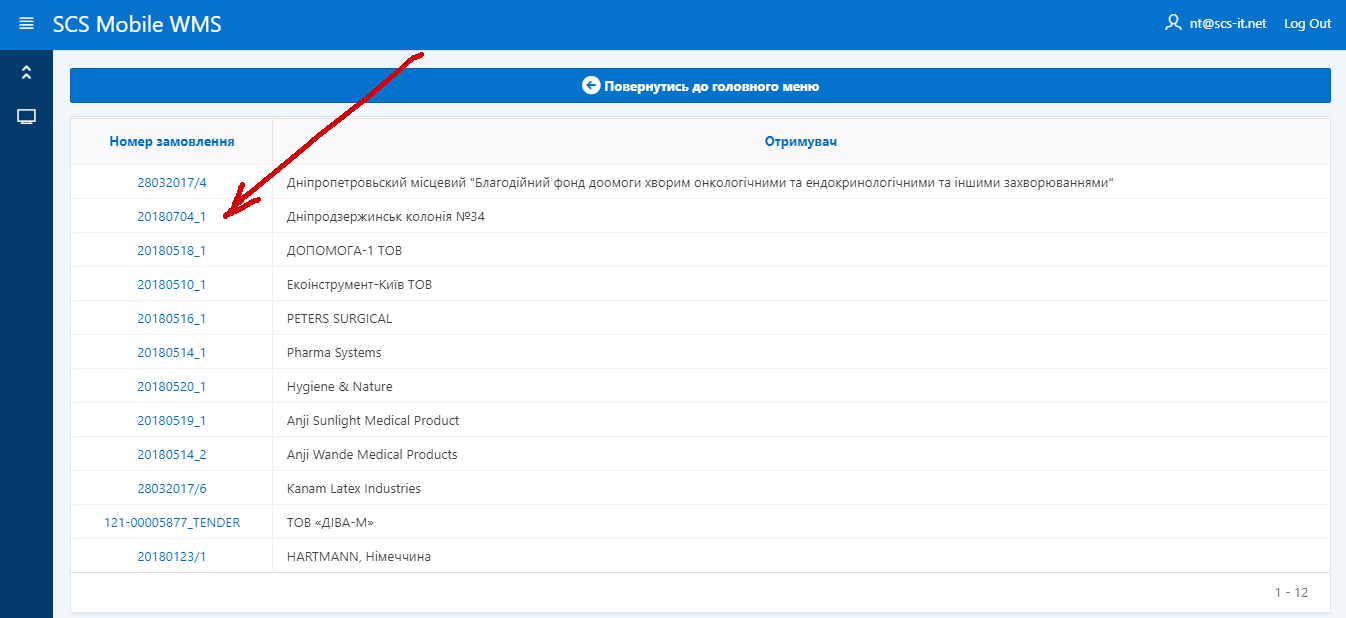1346x618 pixels.
Task: Select recipient PETERS SURGICAL
Action: [340, 319]
